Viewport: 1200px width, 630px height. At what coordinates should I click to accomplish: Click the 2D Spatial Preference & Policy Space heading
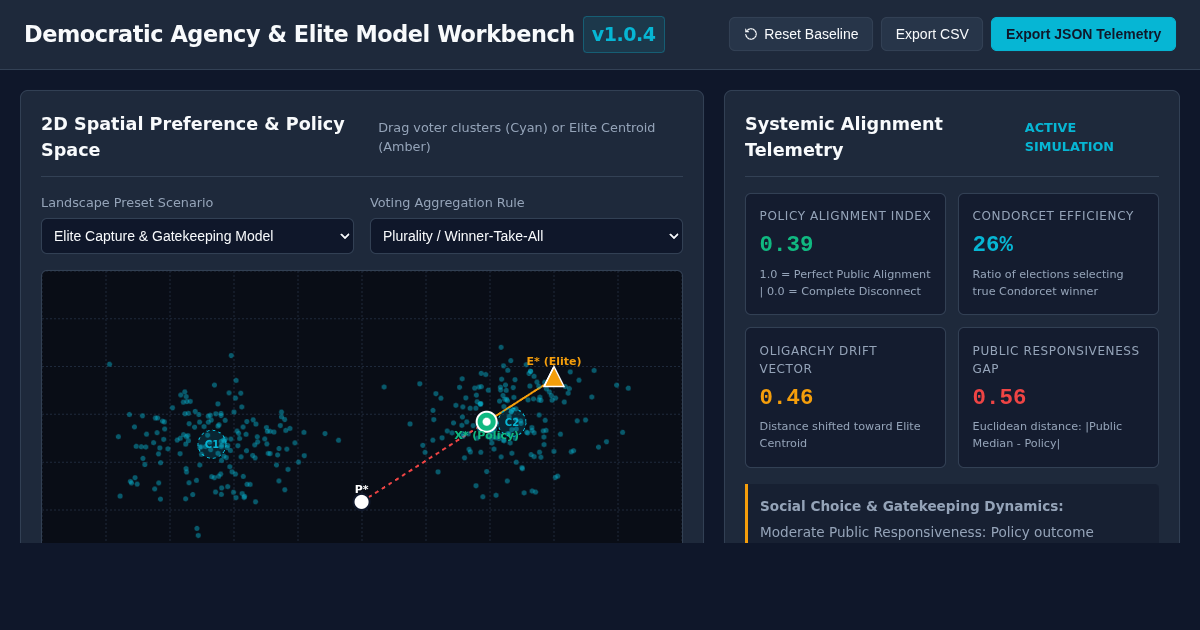click(x=193, y=137)
